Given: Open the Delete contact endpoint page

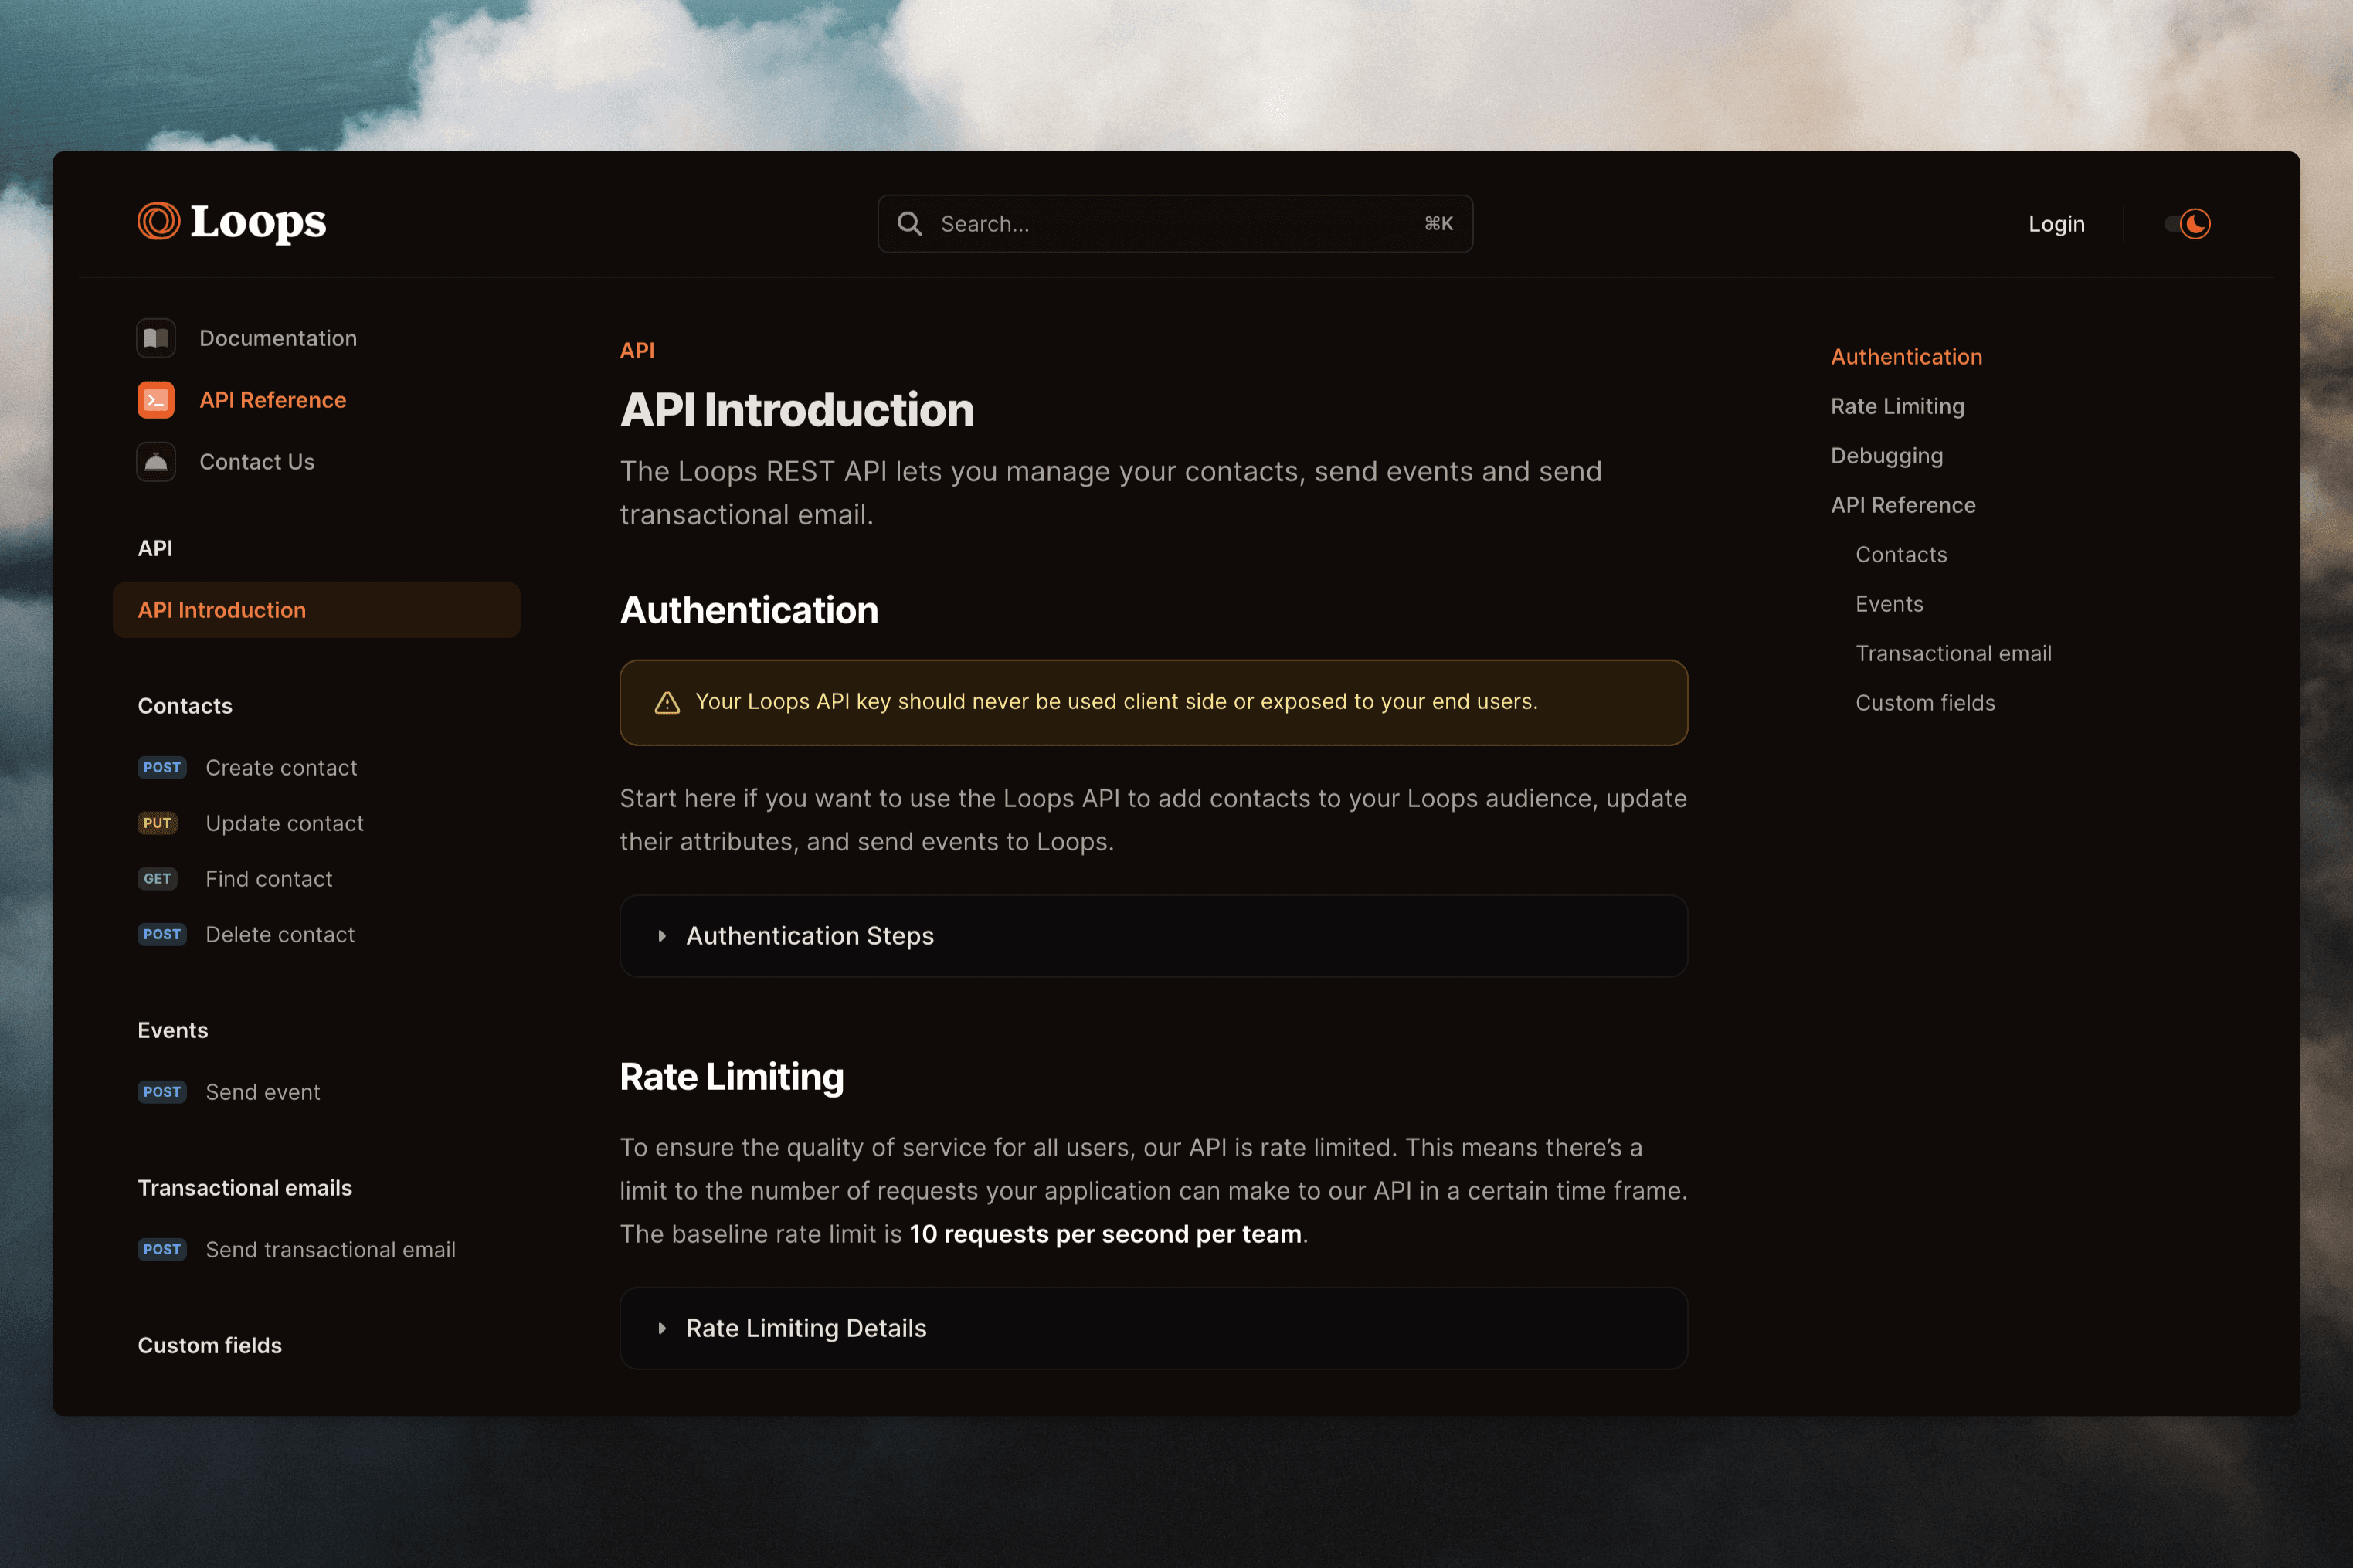Looking at the screenshot, I should pyautogui.click(x=280, y=935).
